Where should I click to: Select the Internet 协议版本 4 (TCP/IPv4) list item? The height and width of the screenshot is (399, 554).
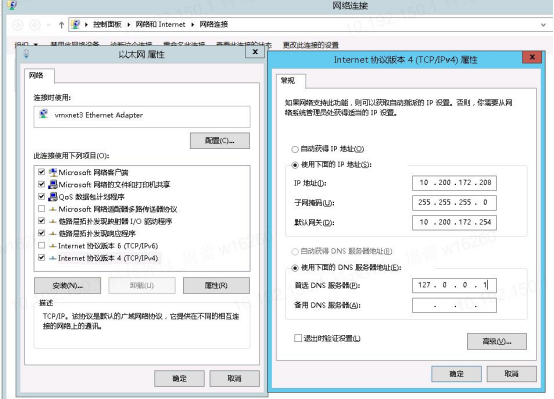(108, 258)
